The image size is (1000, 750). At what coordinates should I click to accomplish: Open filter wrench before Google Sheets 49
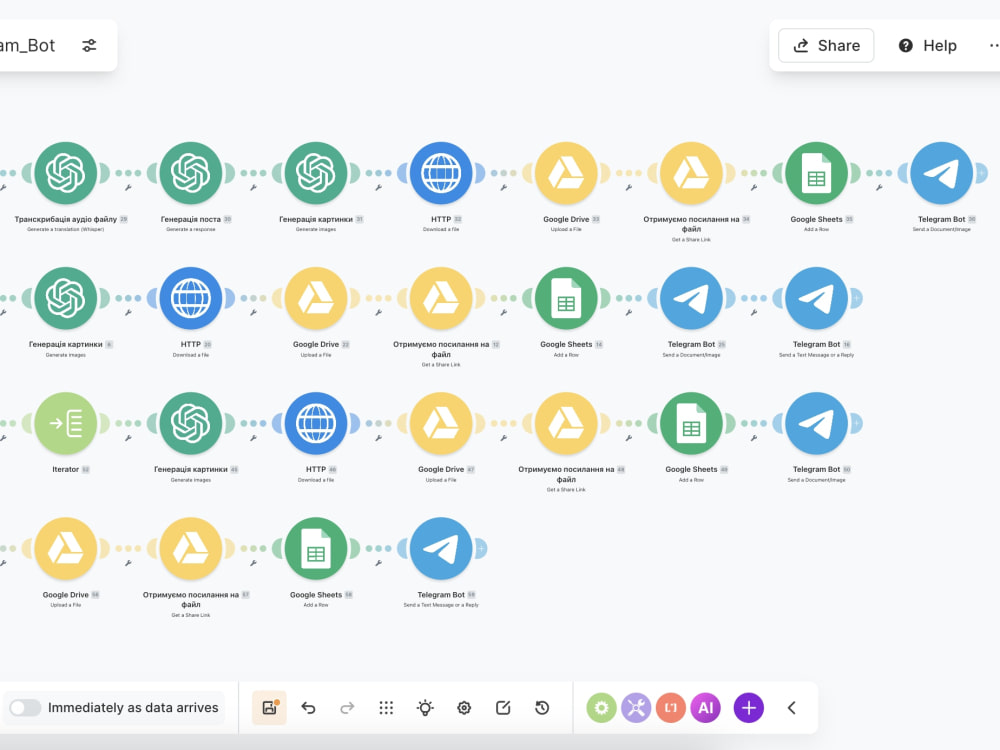[x=629, y=438]
